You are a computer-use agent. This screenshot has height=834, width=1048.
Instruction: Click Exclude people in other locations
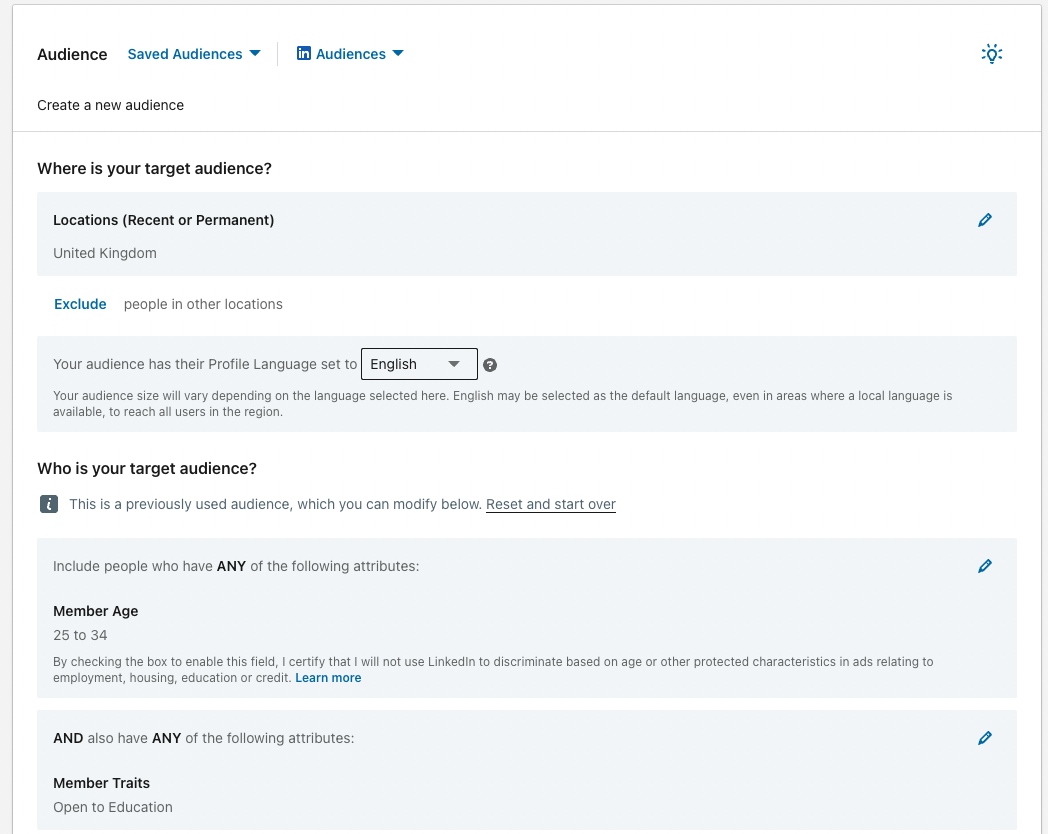coord(80,304)
